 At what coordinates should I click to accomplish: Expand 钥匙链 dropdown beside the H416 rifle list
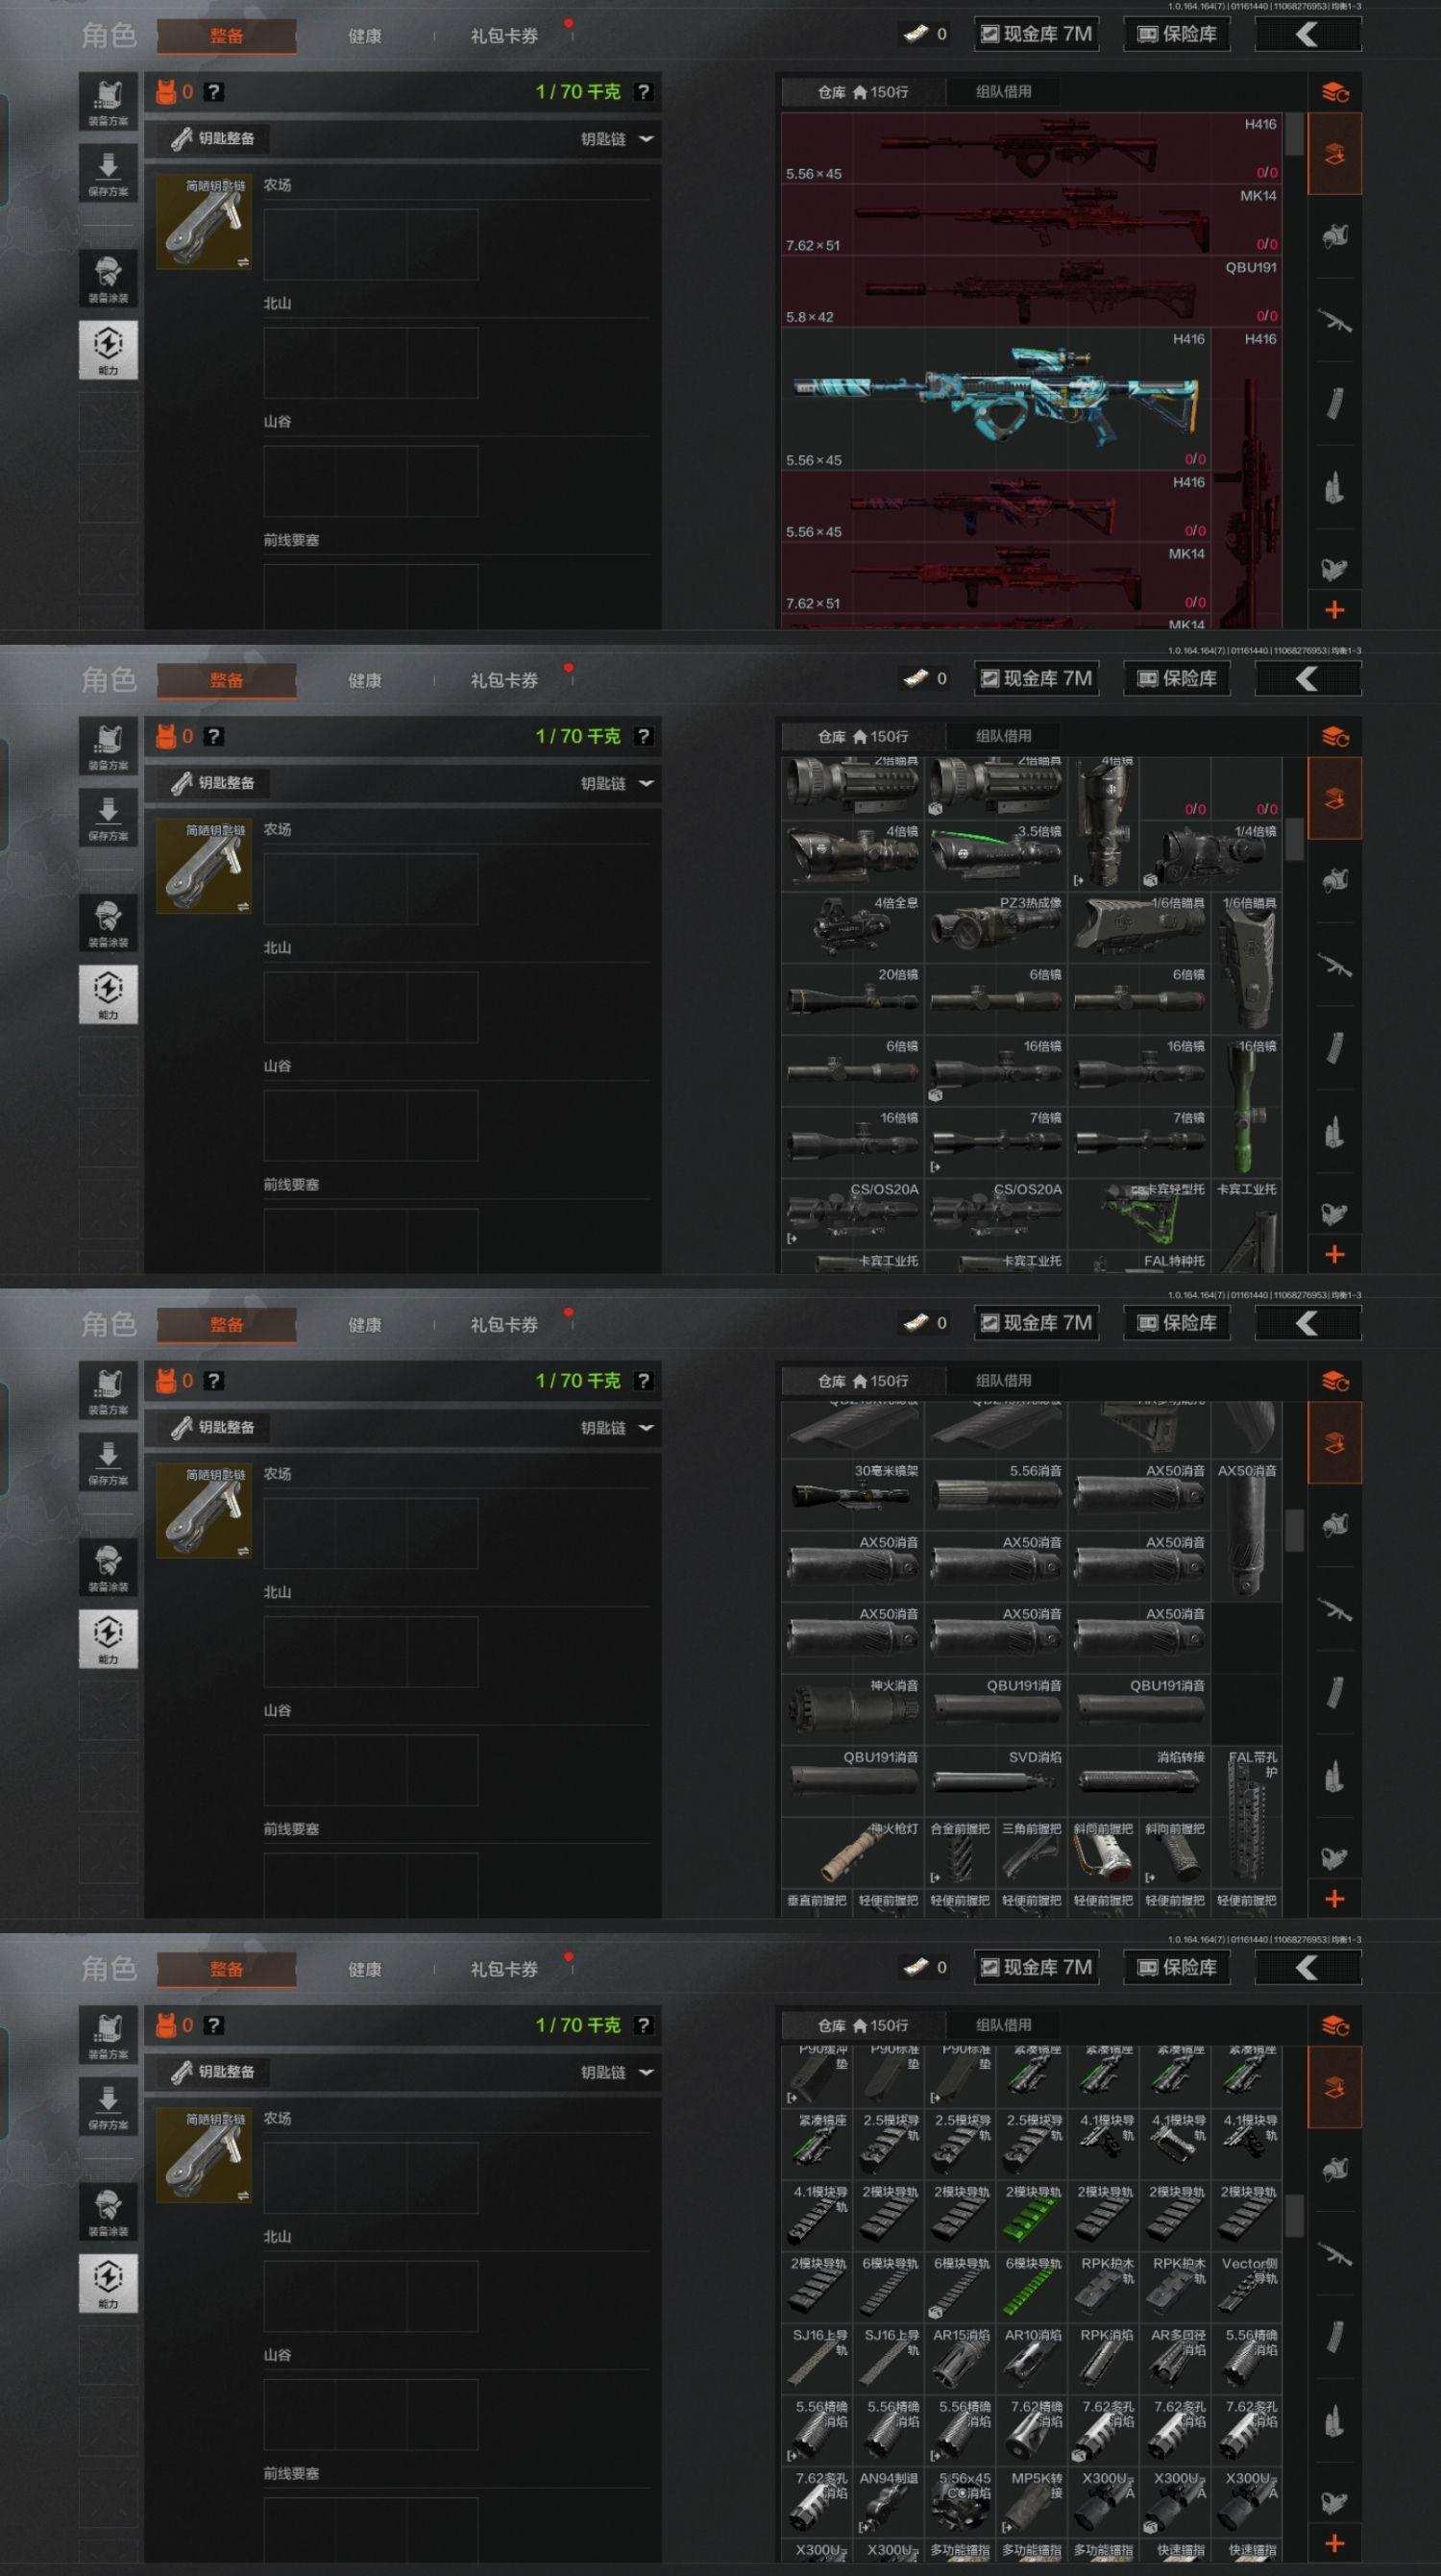tap(617, 139)
